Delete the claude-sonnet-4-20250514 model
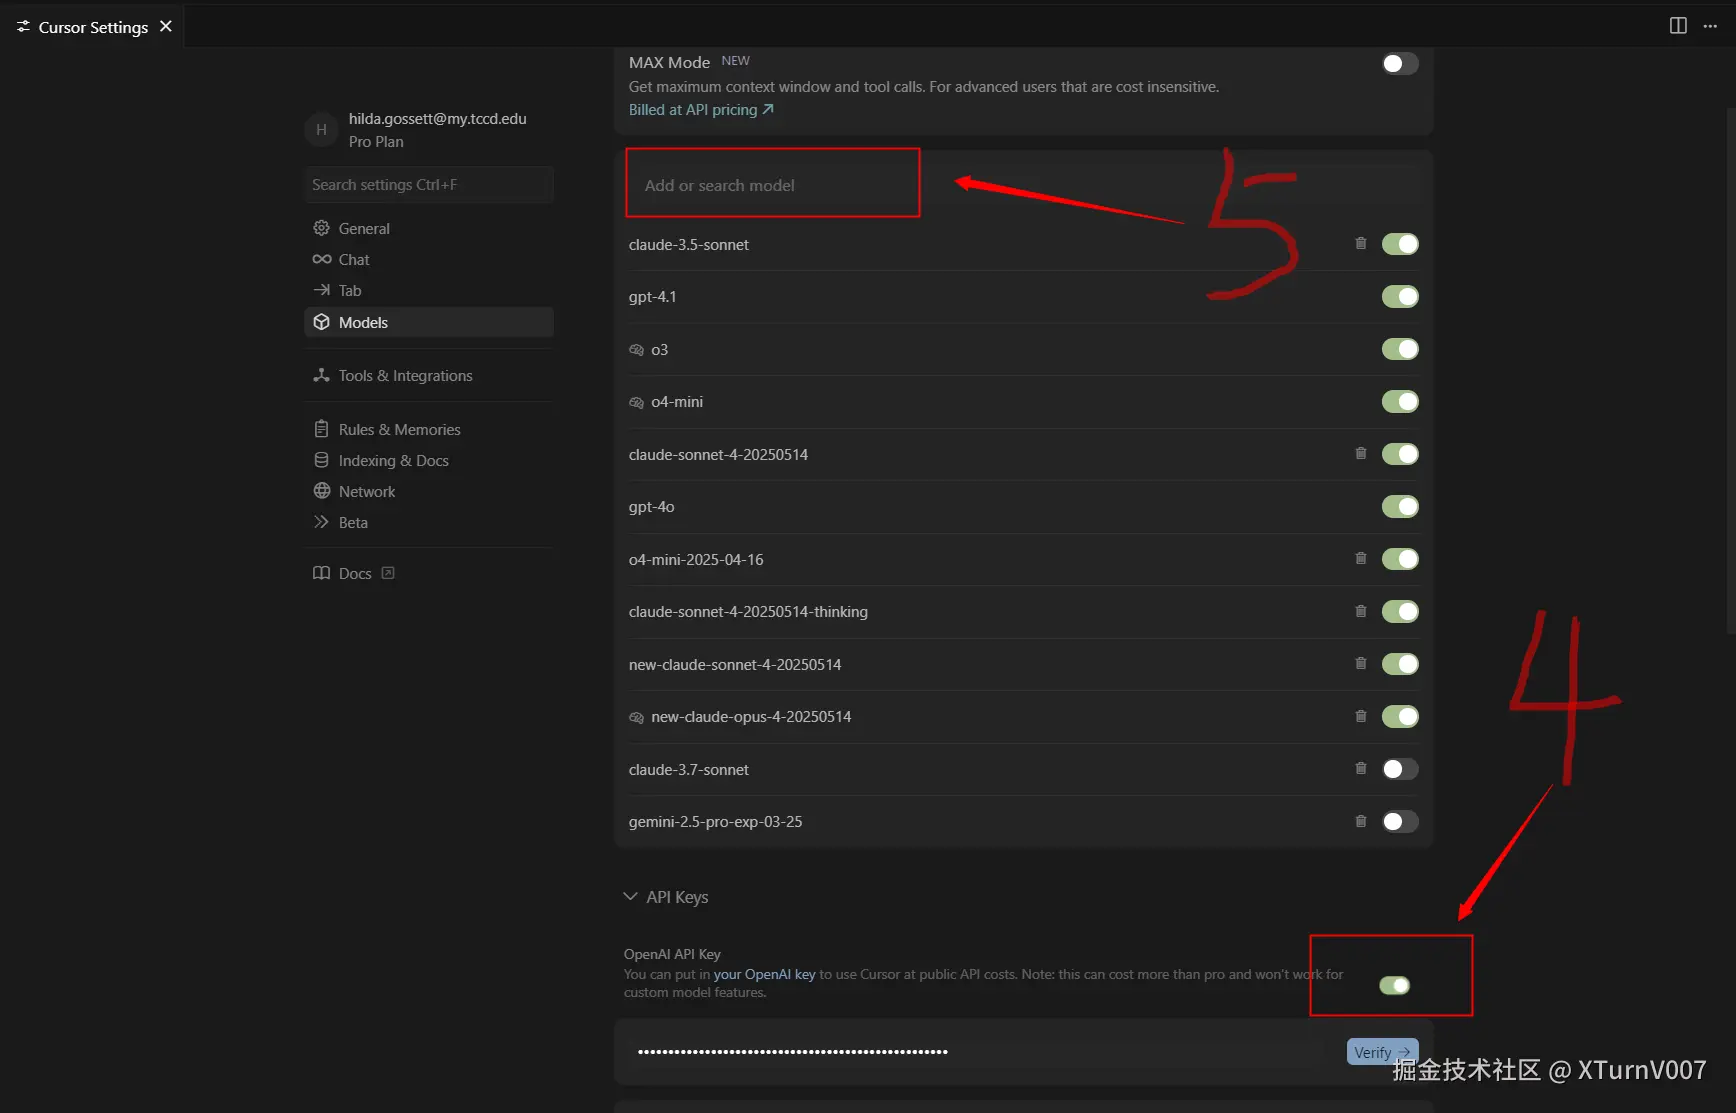 pyautogui.click(x=1360, y=453)
